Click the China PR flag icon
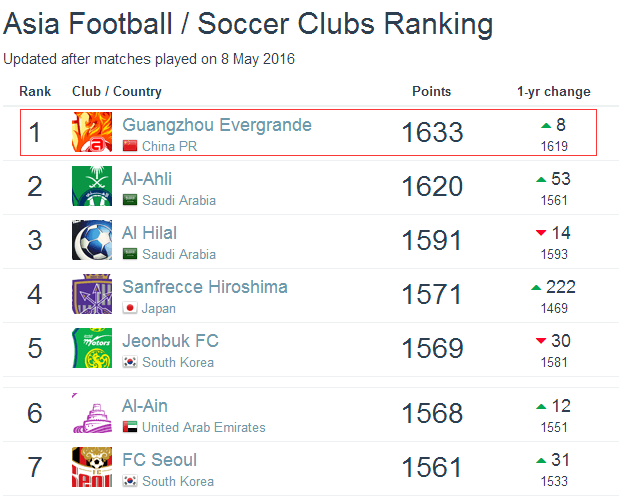The image size is (628, 496). 130,146
